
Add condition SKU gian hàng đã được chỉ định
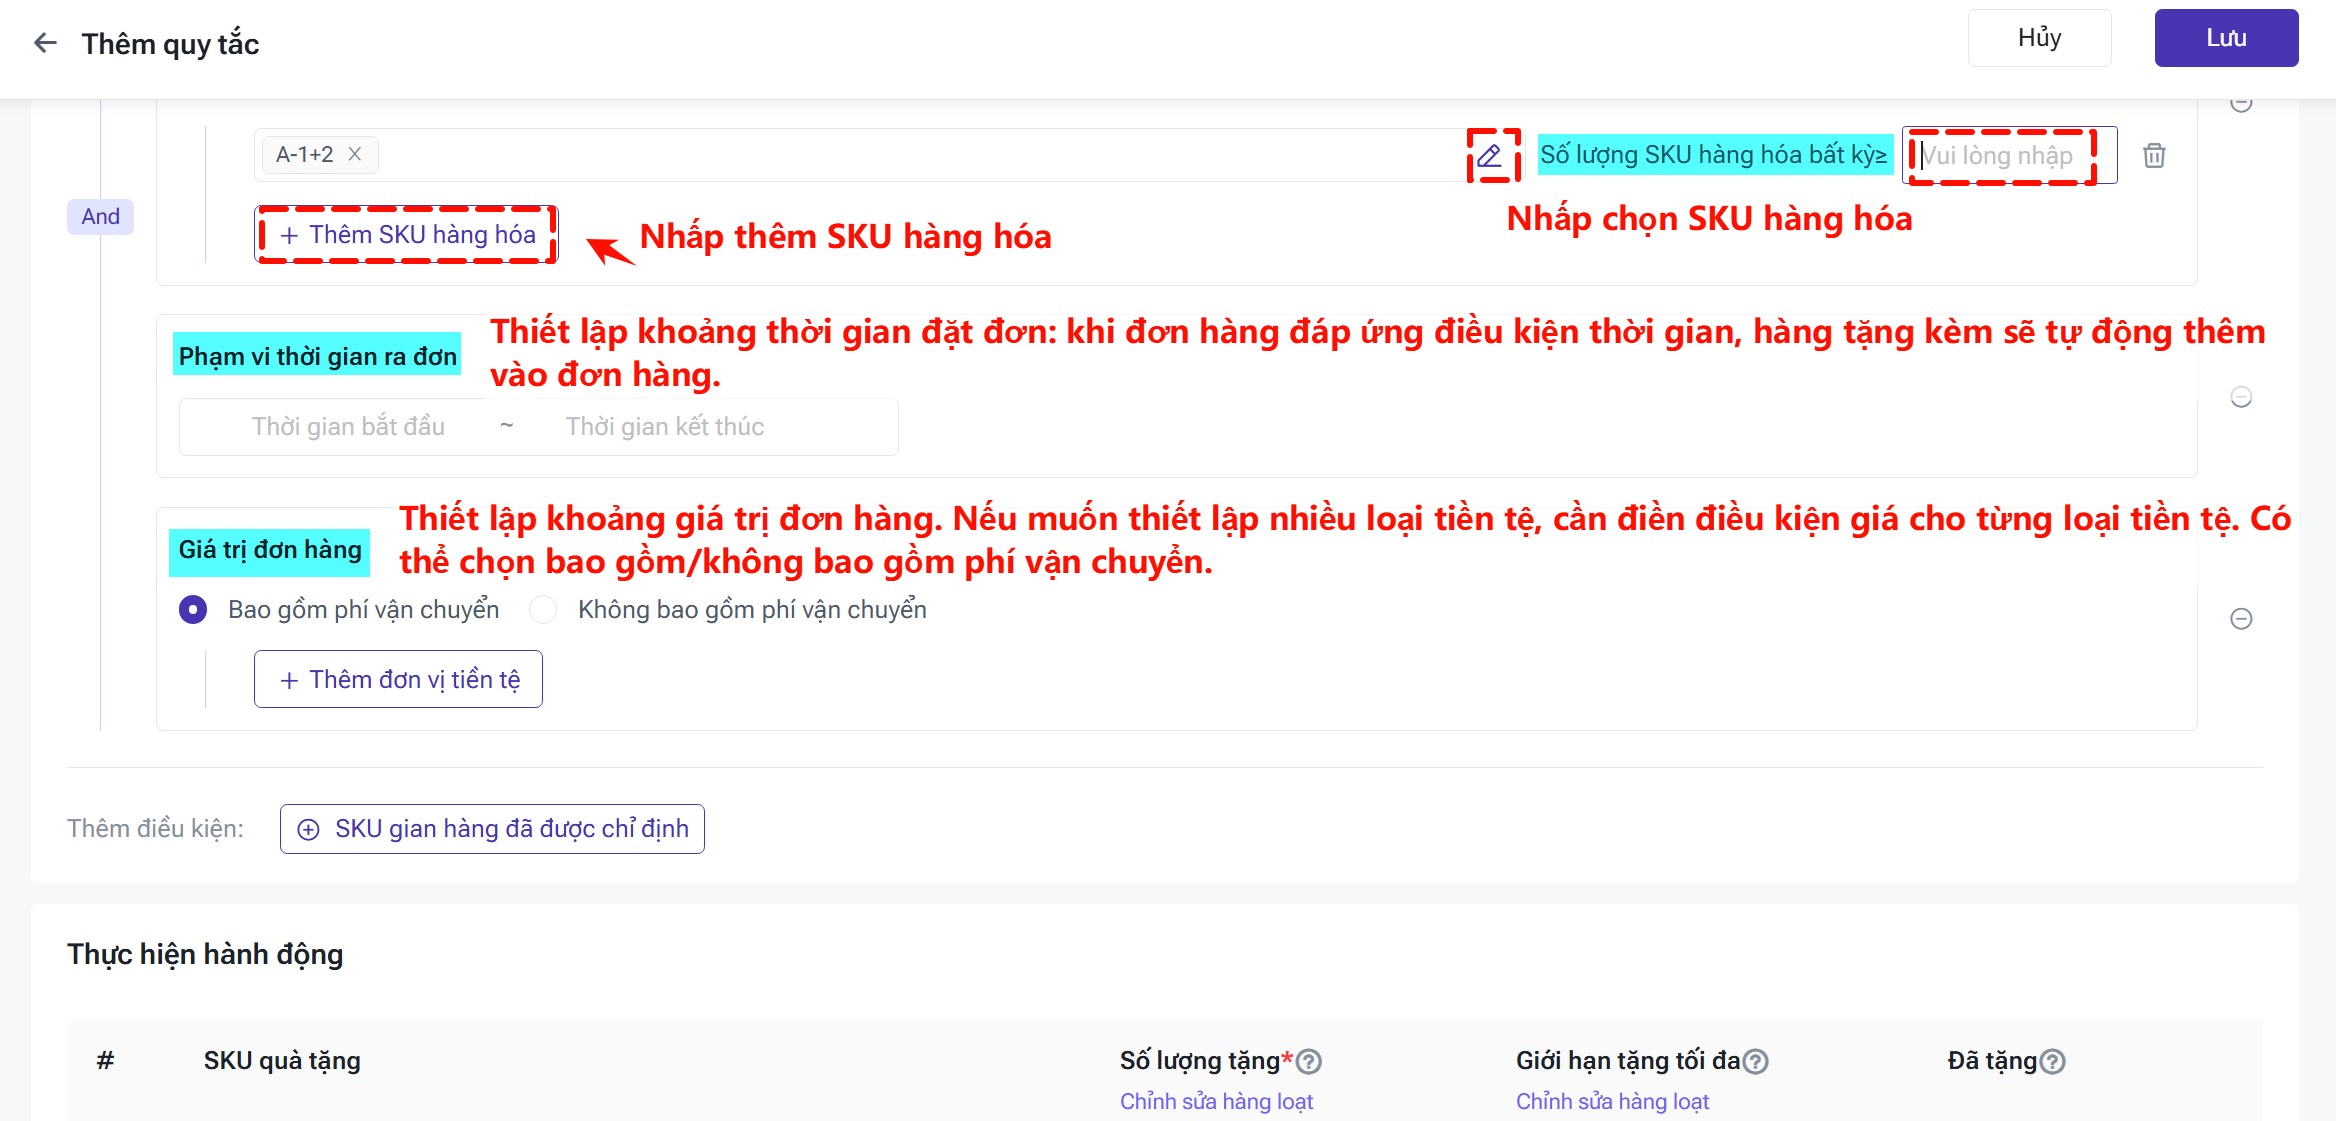click(492, 829)
